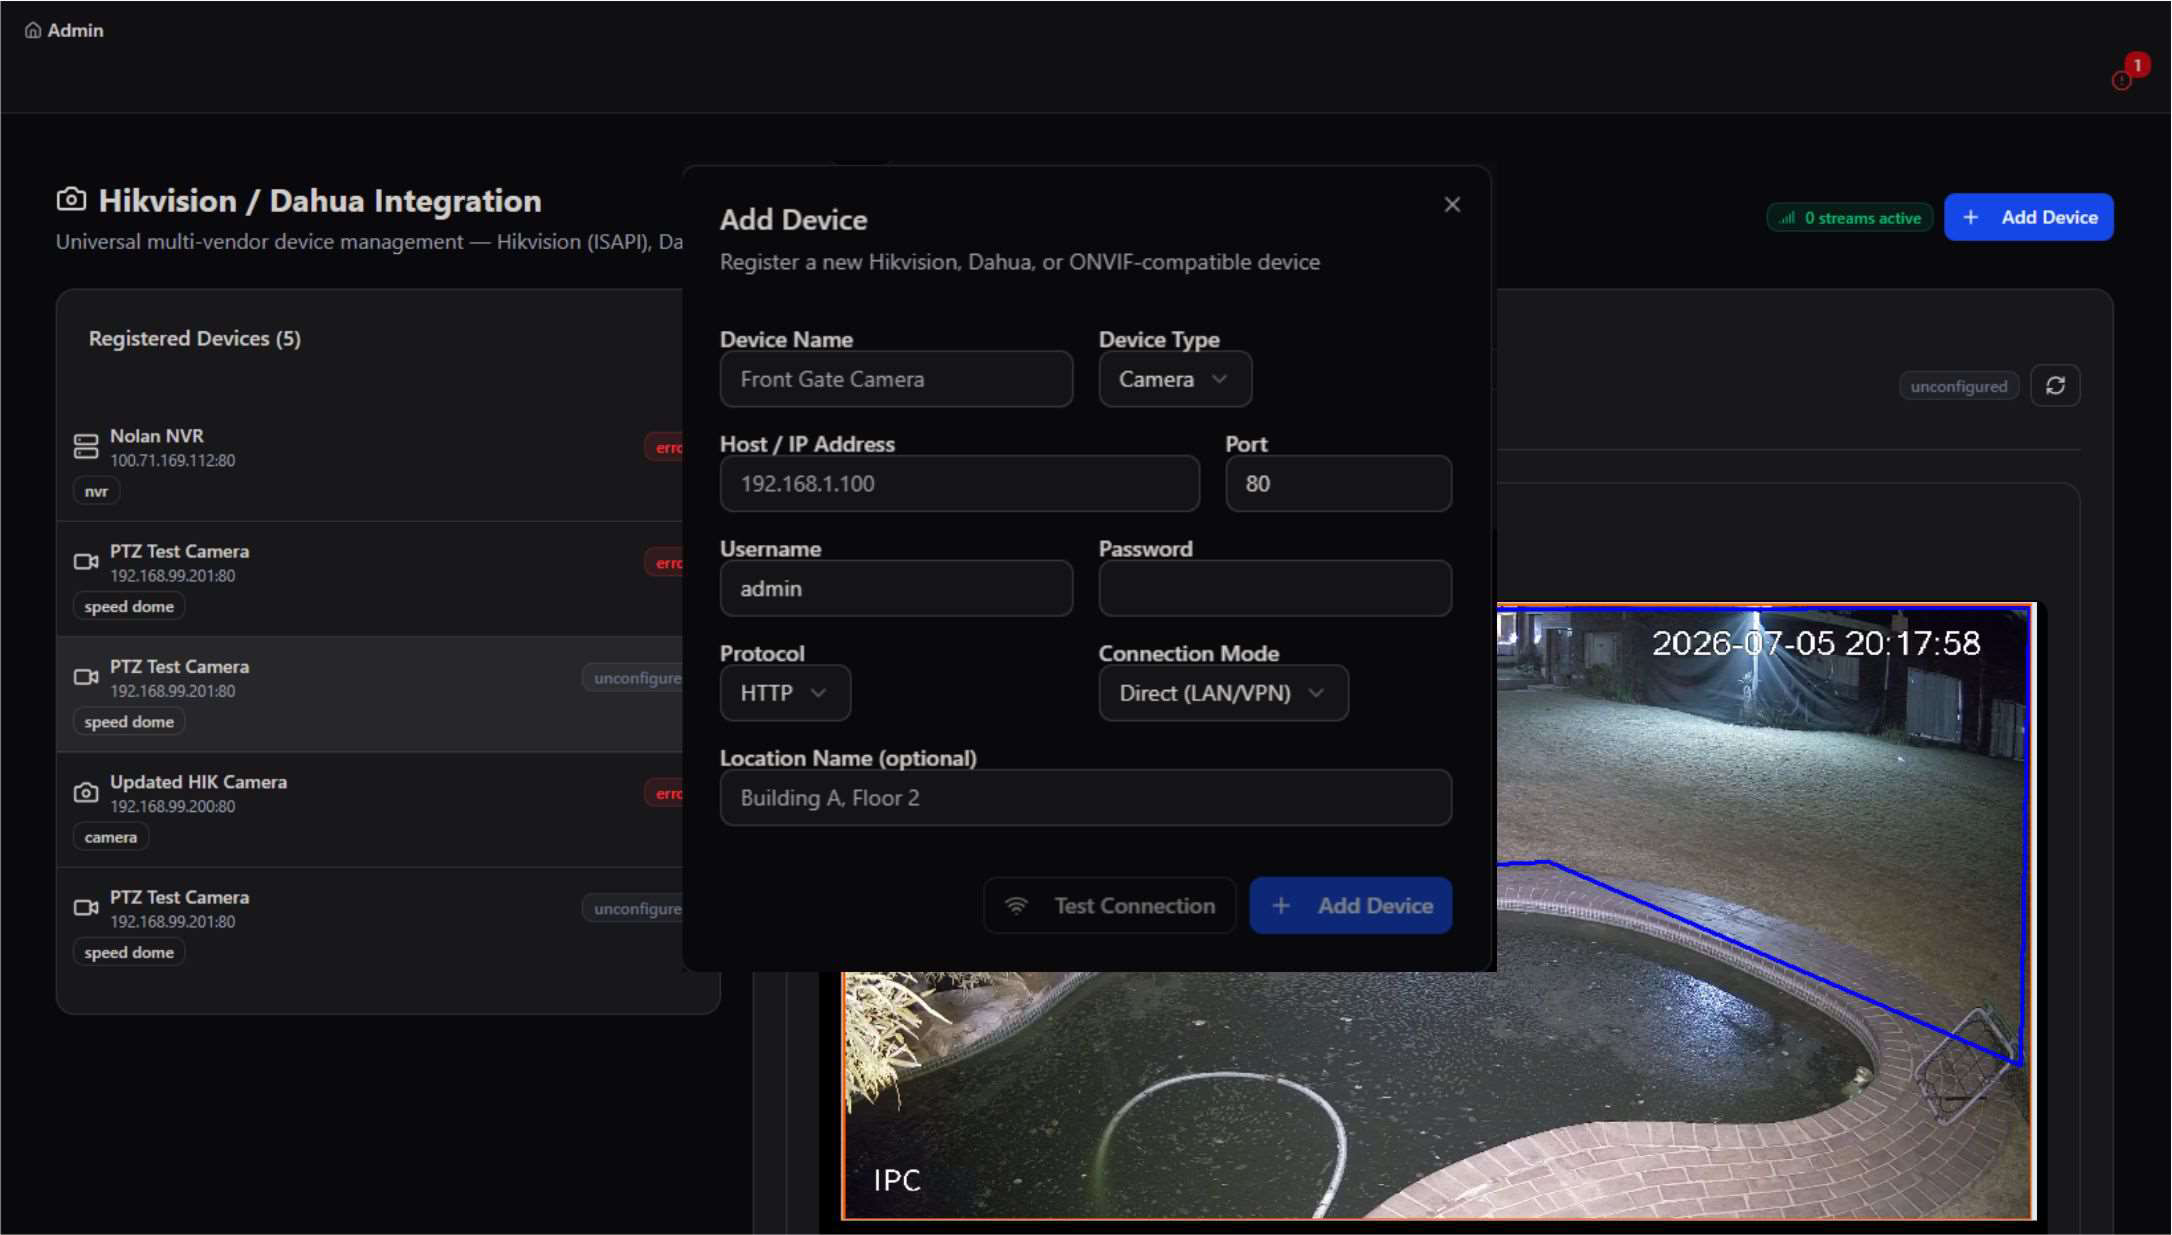Screen dimensions: 2172x1235
Task: Click the IP text 192.168.99.200:80
Action: point(173,807)
